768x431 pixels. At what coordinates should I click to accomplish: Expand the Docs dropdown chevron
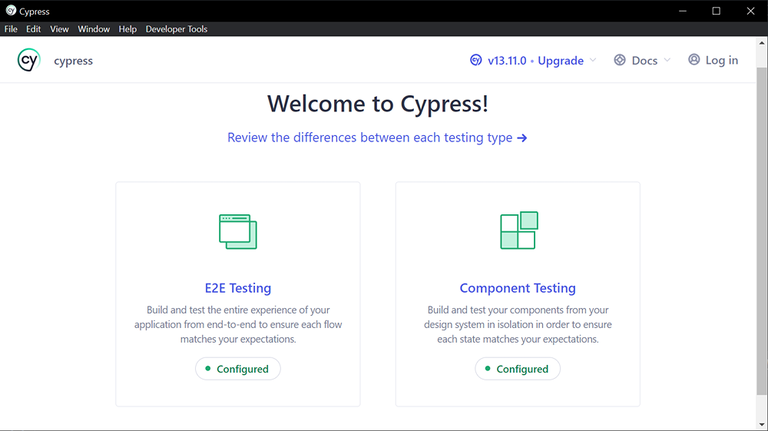coord(667,60)
